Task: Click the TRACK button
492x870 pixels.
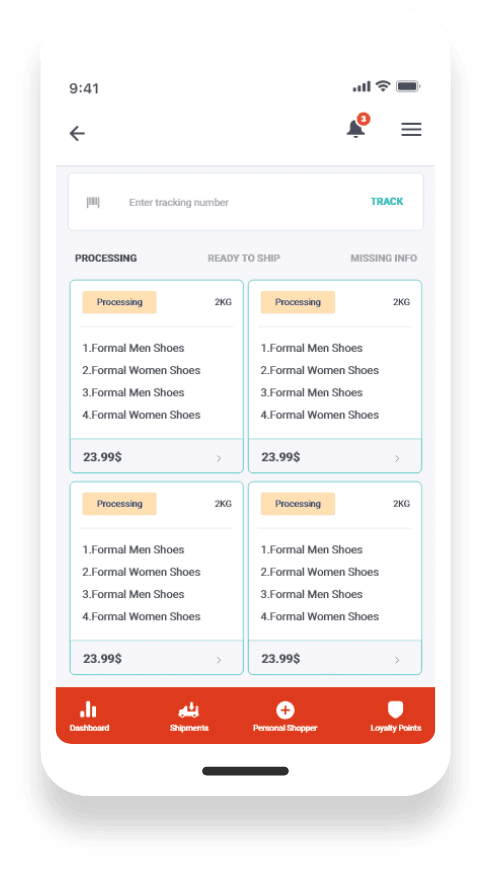Action: (x=387, y=201)
